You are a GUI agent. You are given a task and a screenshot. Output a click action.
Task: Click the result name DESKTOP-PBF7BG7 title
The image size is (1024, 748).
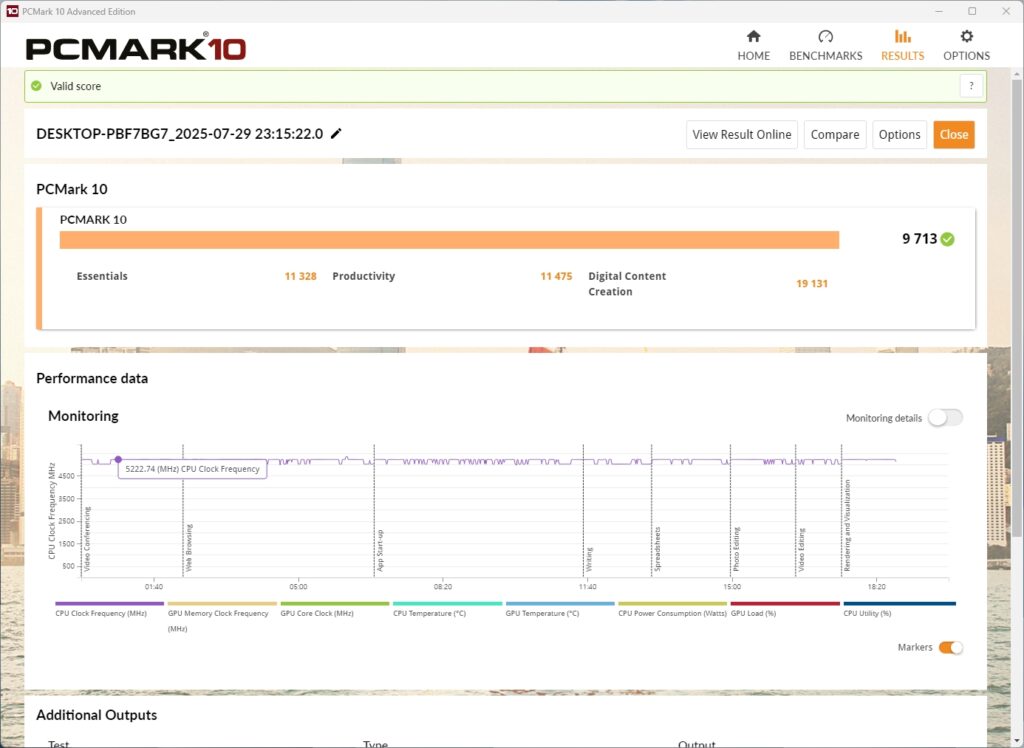(x=180, y=134)
